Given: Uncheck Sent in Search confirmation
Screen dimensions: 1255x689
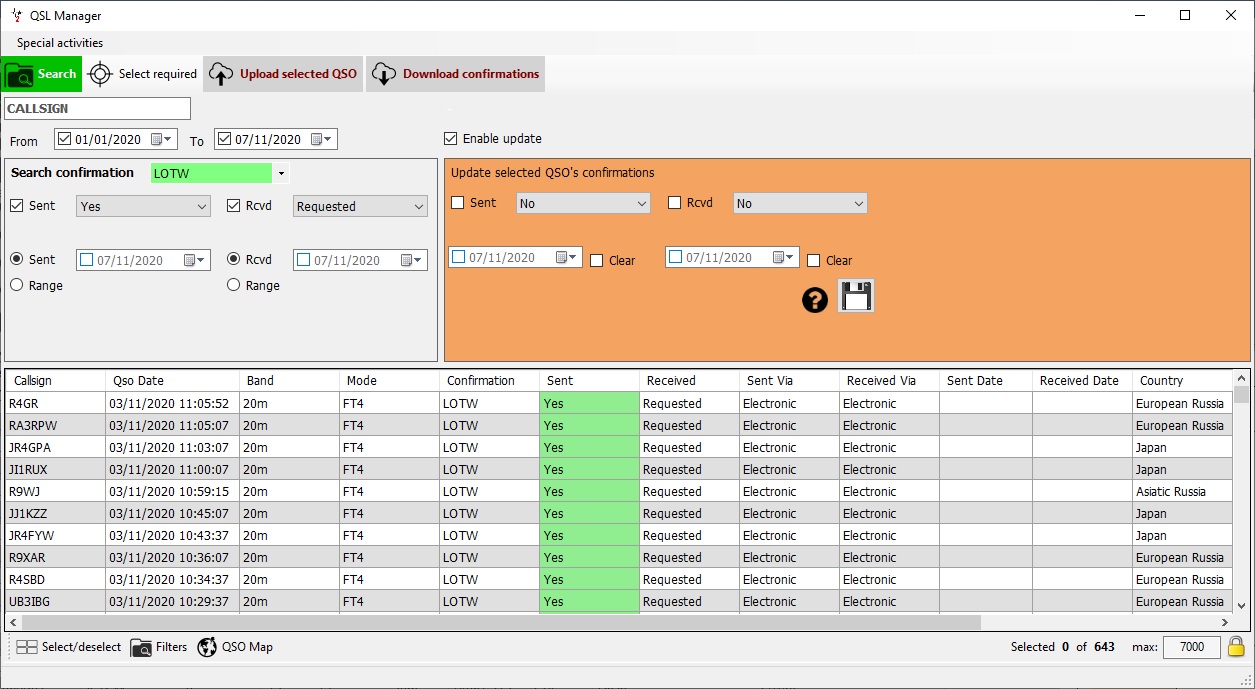Looking at the screenshot, I should 16,206.
